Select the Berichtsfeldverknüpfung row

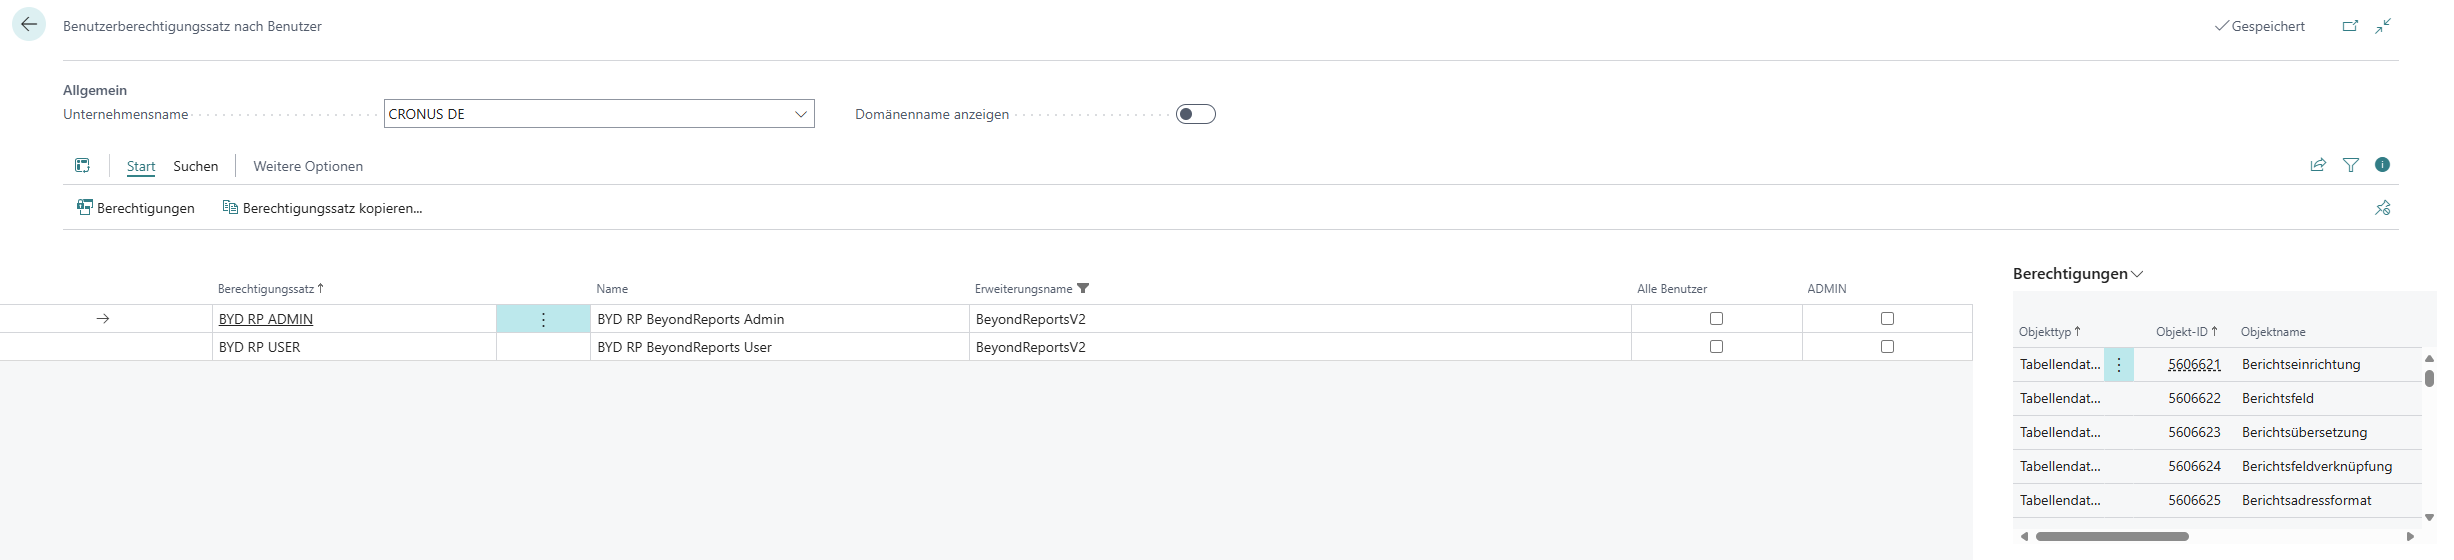tap(2217, 467)
